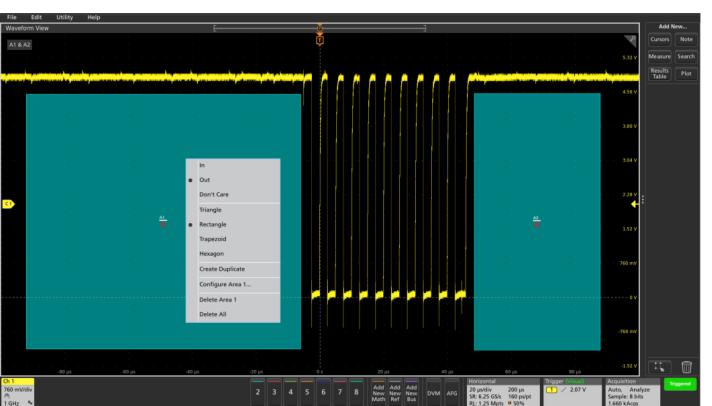Open the Ch 1 channel badge

(x=18, y=392)
